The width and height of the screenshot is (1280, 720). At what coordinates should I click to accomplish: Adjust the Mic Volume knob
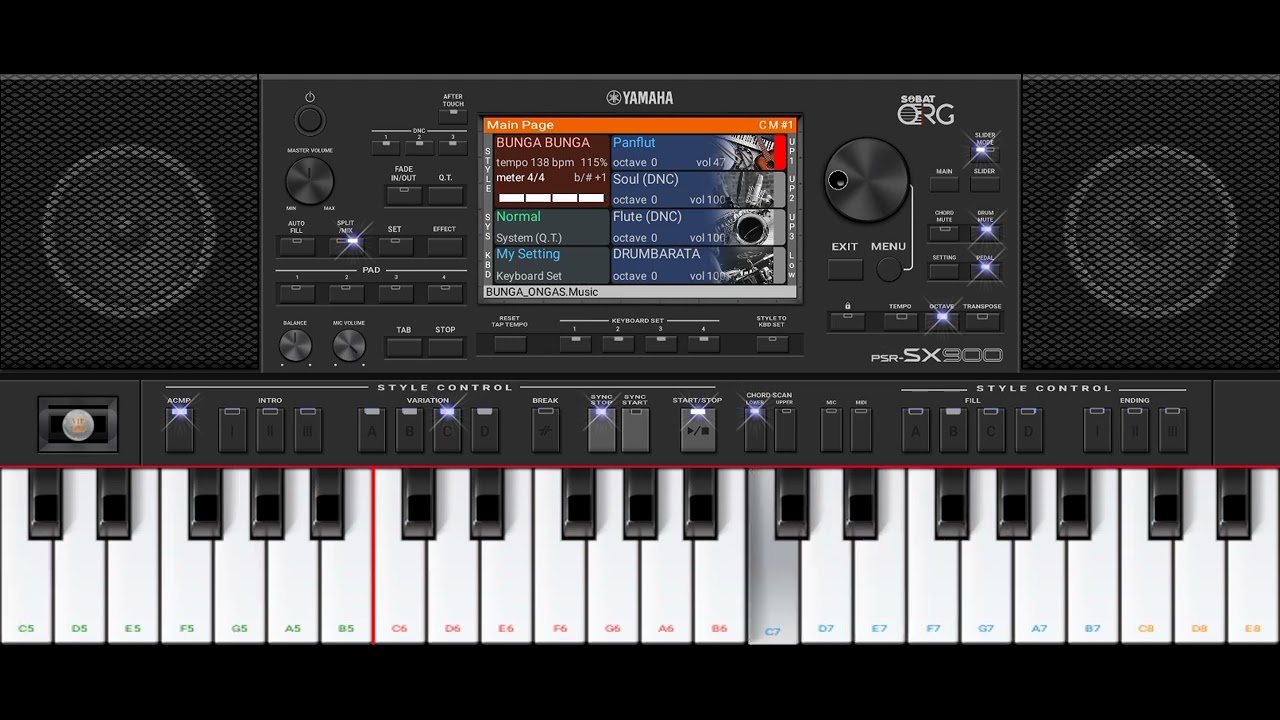(348, 346)
